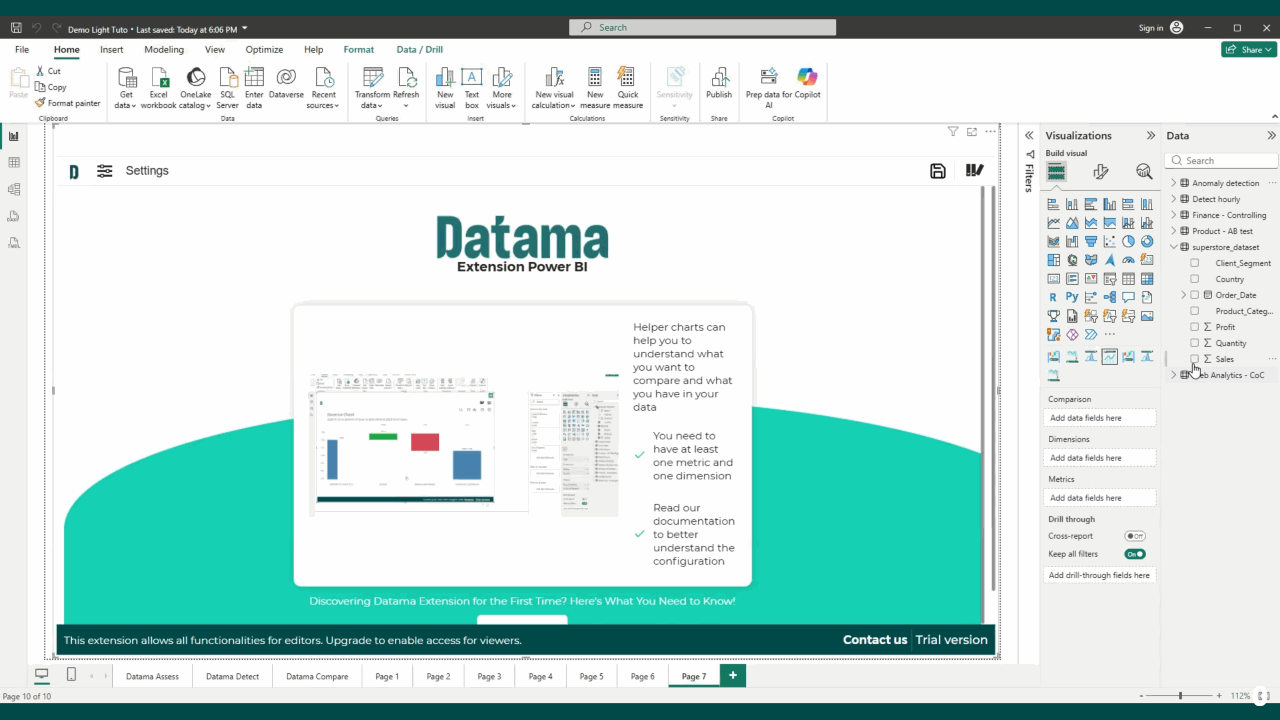Check the Country field checkbox
This screenshot has height=720, width=1280.
(1194, 279)
